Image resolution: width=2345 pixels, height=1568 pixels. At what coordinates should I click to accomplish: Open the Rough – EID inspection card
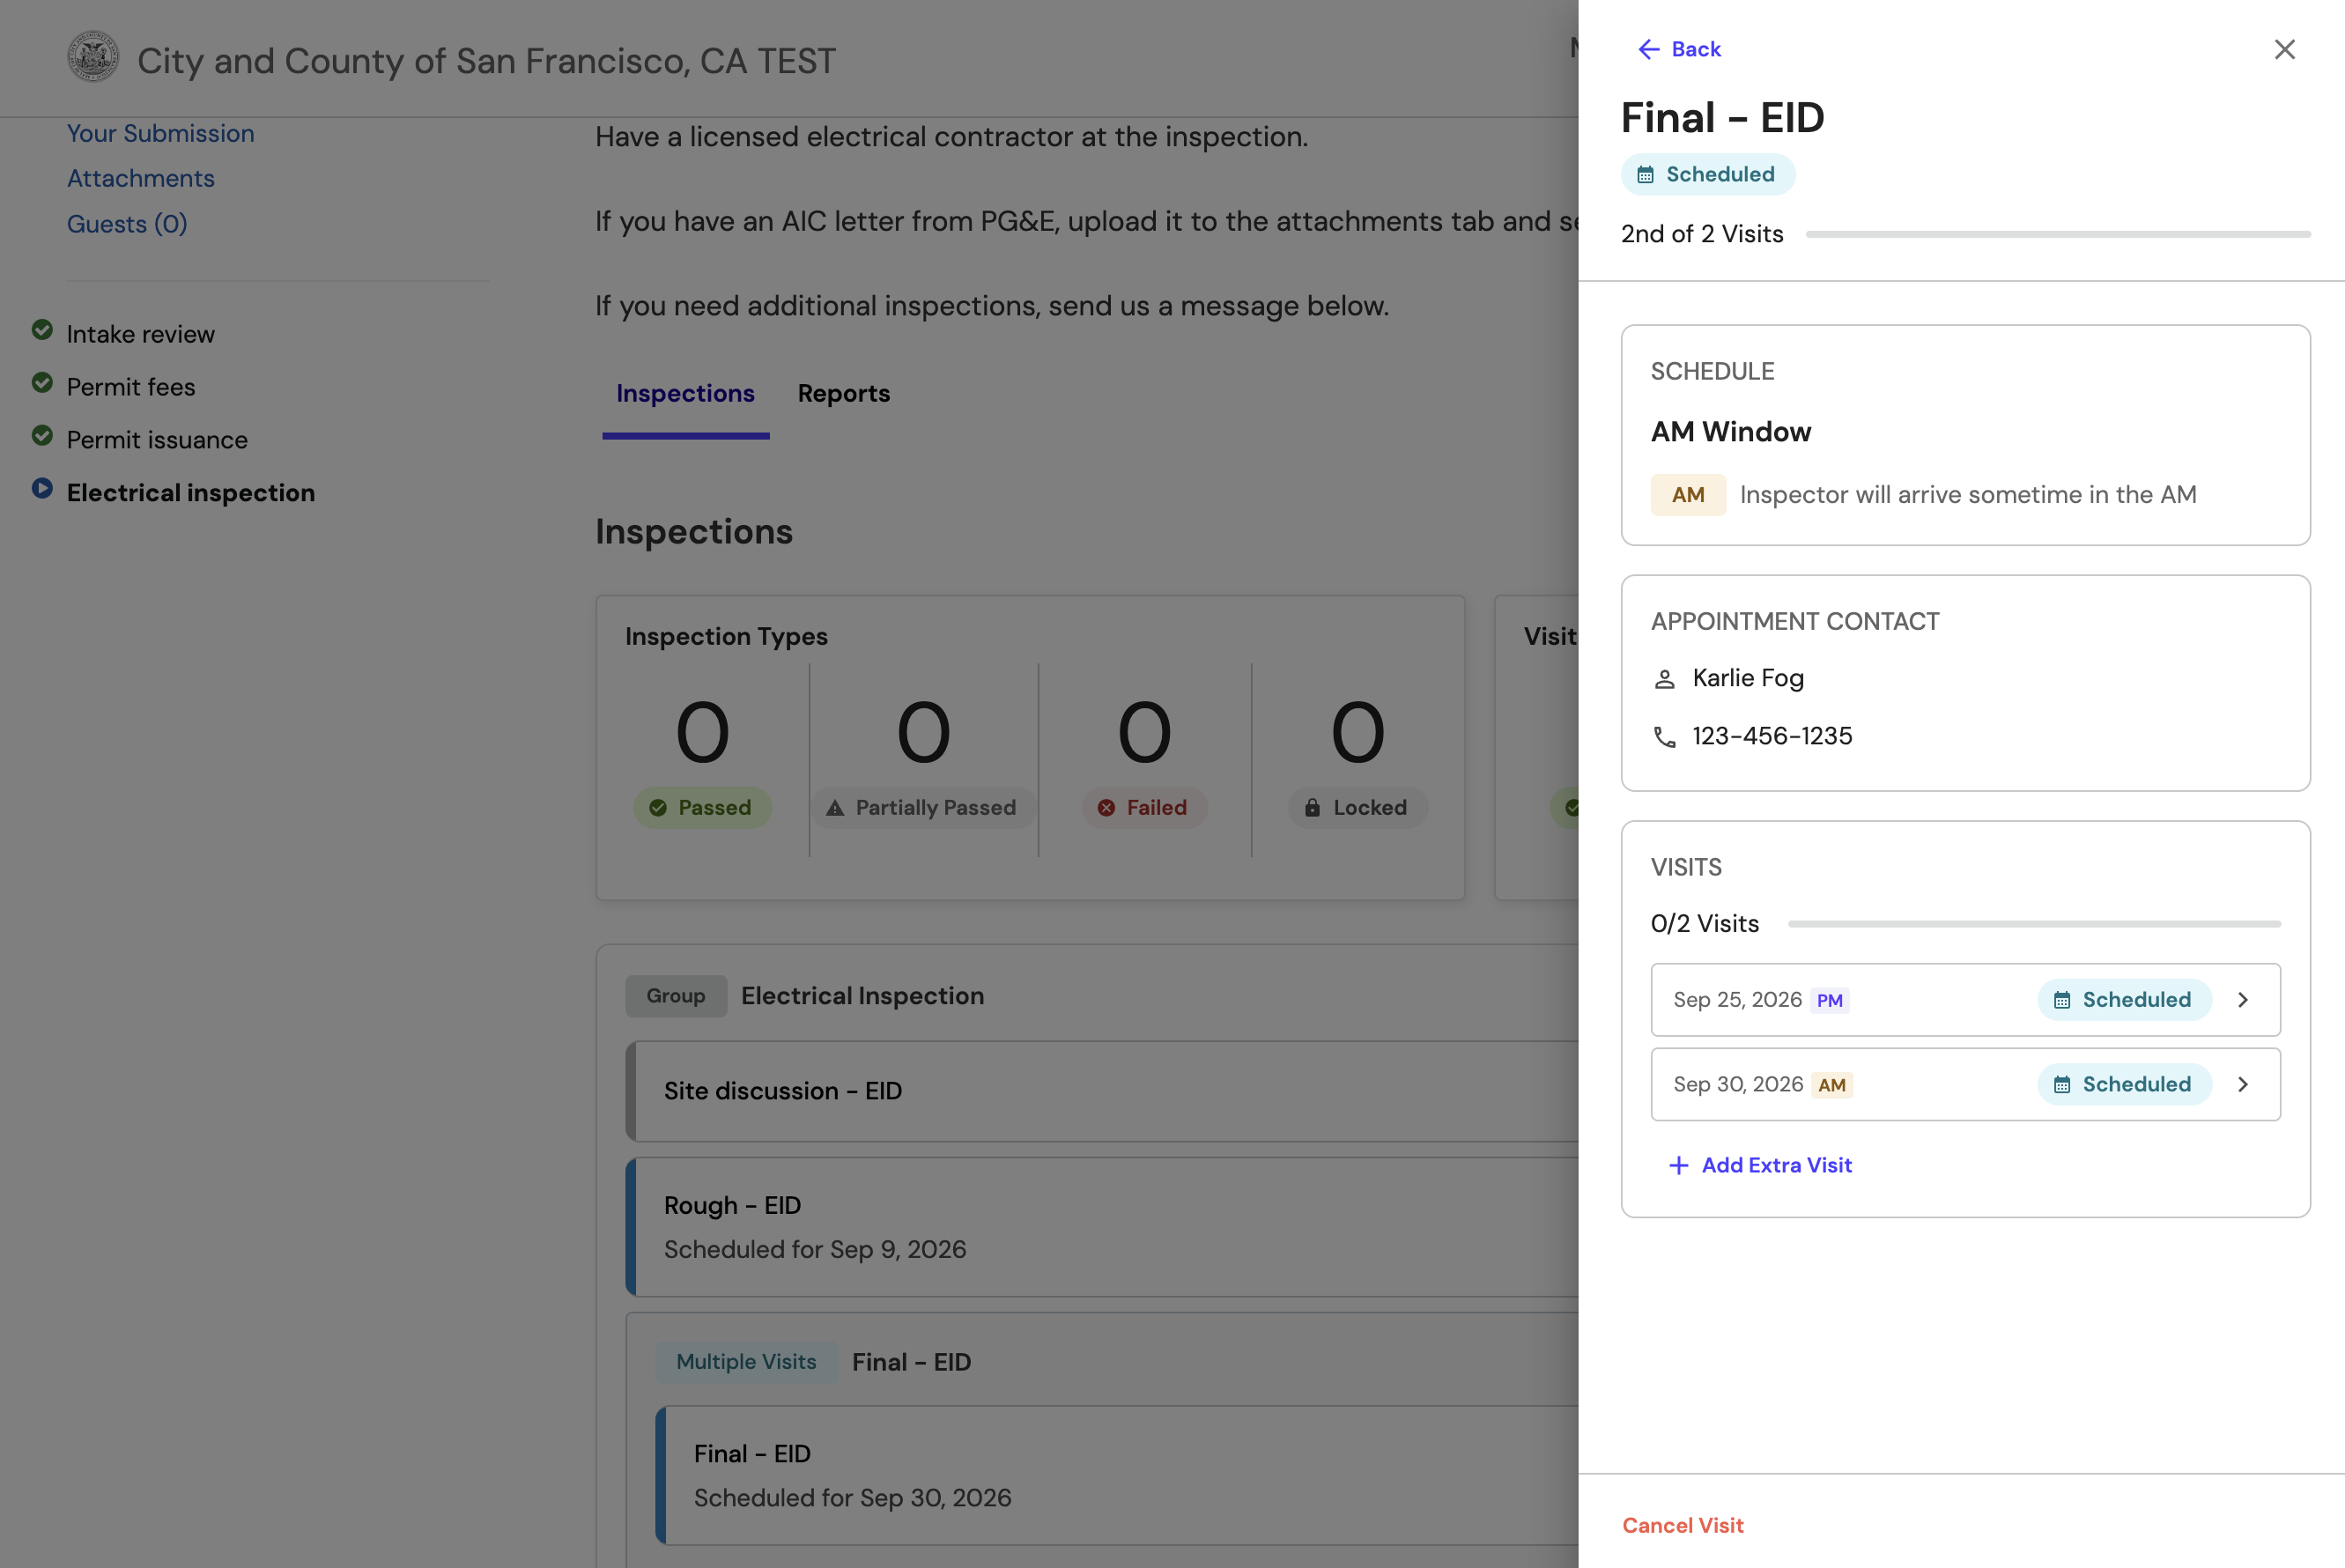click(x=1101, y=1227)
